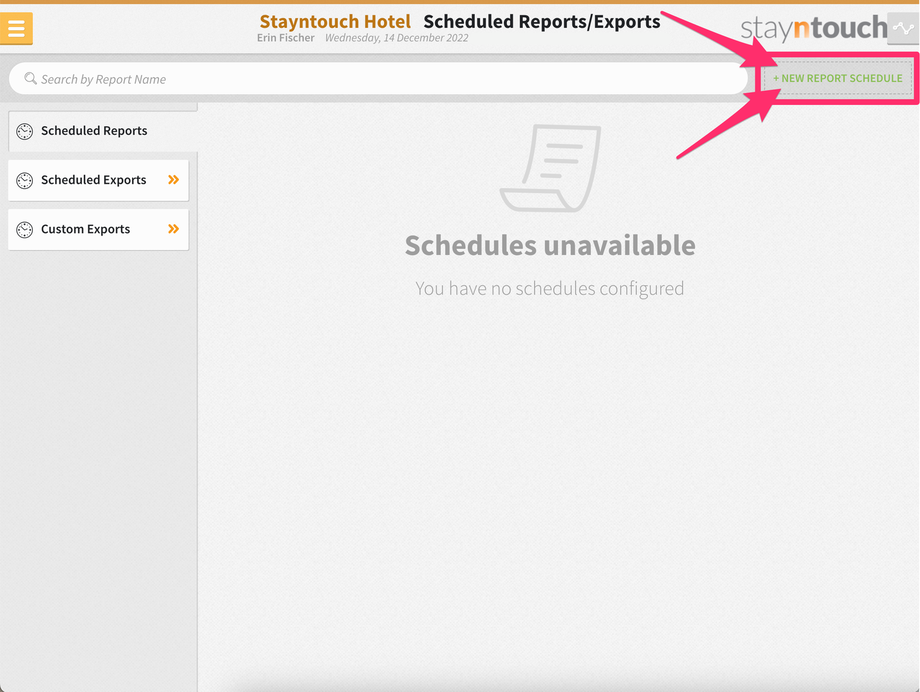Click the Stayntouch Hotel name

tap(335, 22)
